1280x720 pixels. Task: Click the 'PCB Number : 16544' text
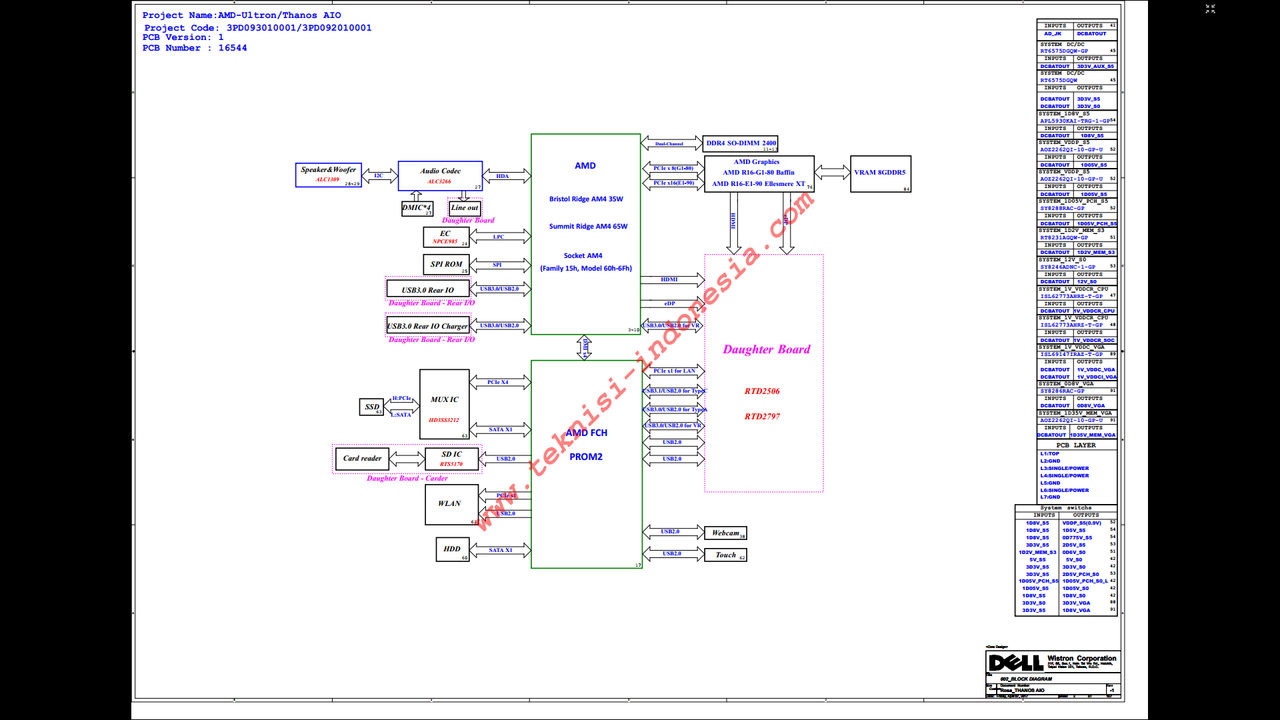tap(195, 48)
